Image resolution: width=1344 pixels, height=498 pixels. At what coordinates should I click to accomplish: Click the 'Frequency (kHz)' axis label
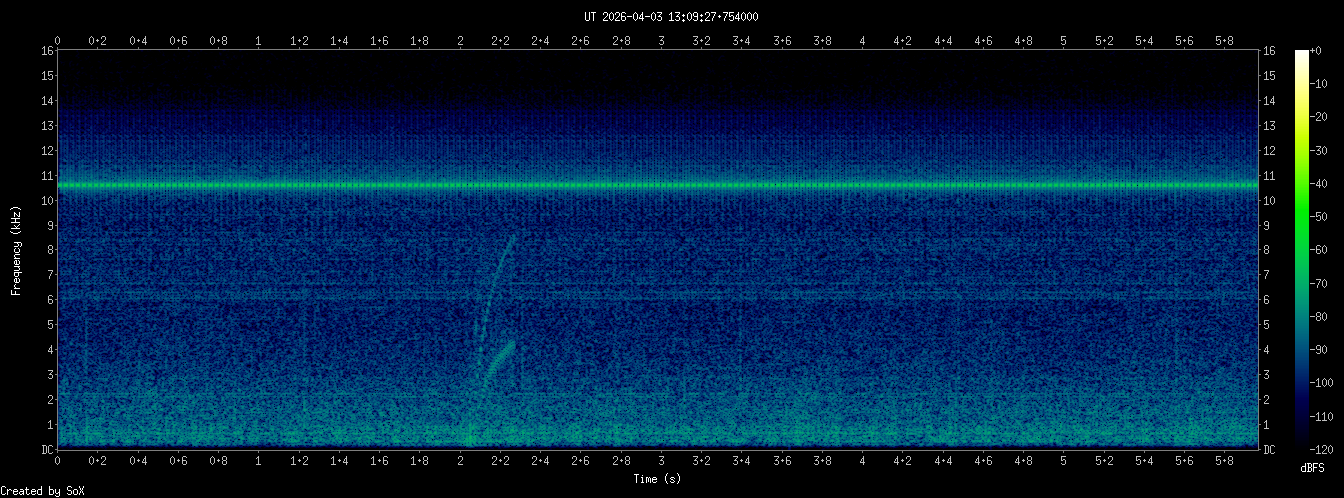[x=16, y=248]
